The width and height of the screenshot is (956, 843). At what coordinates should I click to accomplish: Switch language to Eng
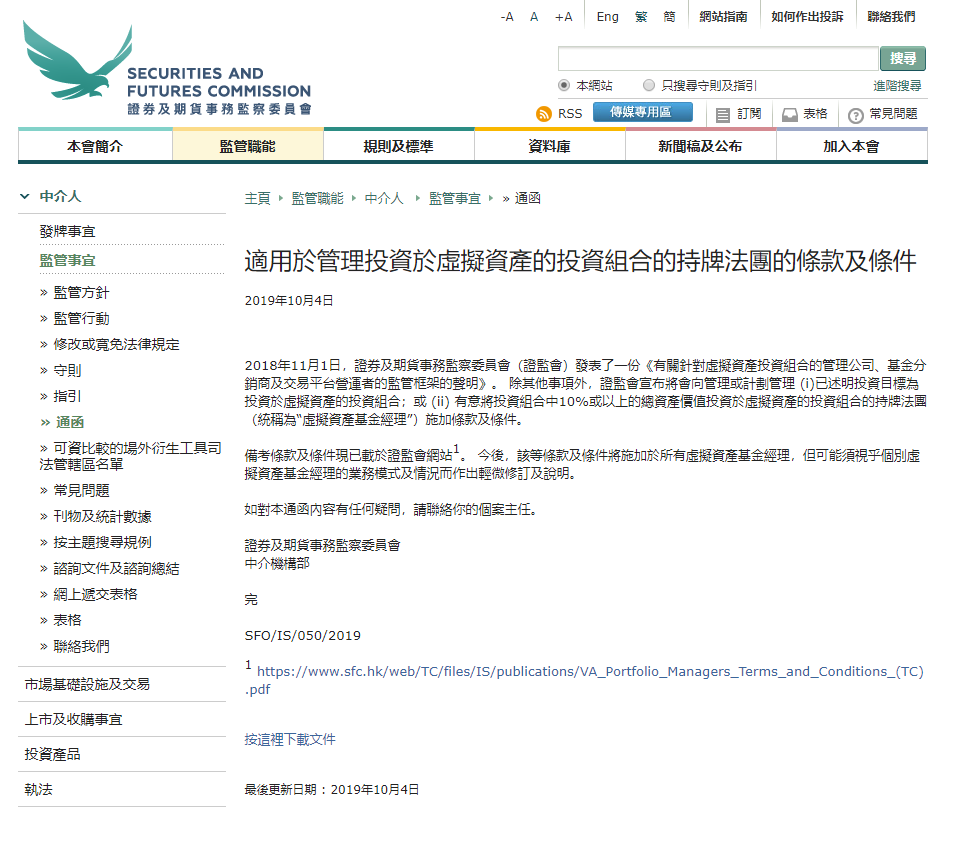[607, 17]
